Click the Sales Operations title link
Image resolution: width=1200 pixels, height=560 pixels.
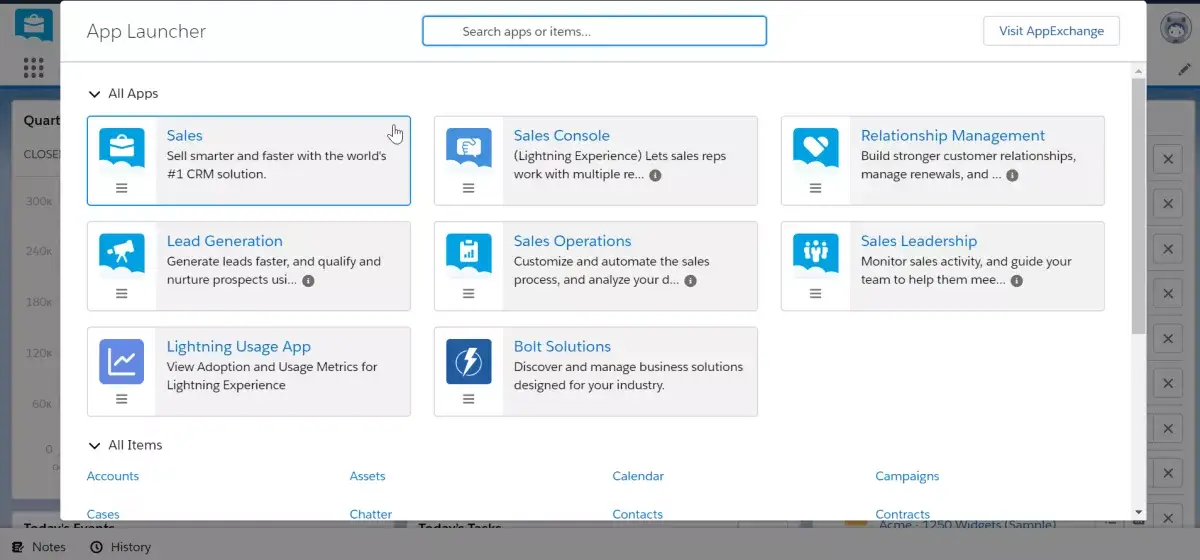[572, 241]
